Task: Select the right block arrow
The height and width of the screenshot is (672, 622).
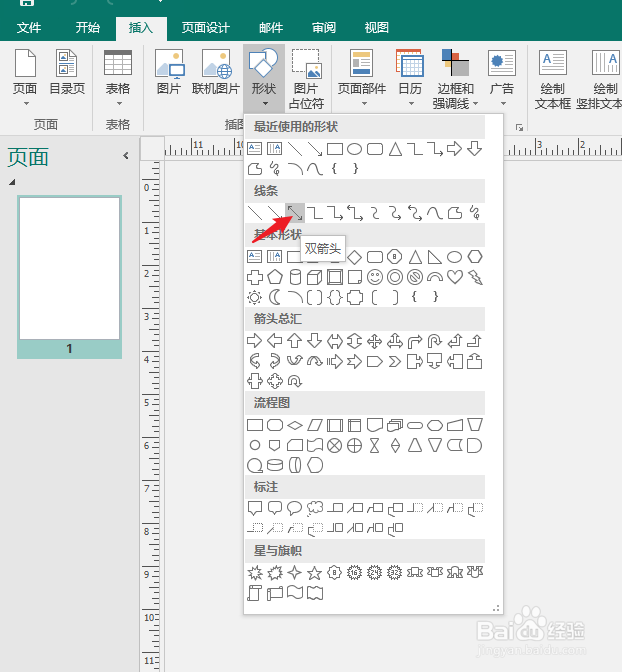Action: pyautogui.click(x=255, y=341)
